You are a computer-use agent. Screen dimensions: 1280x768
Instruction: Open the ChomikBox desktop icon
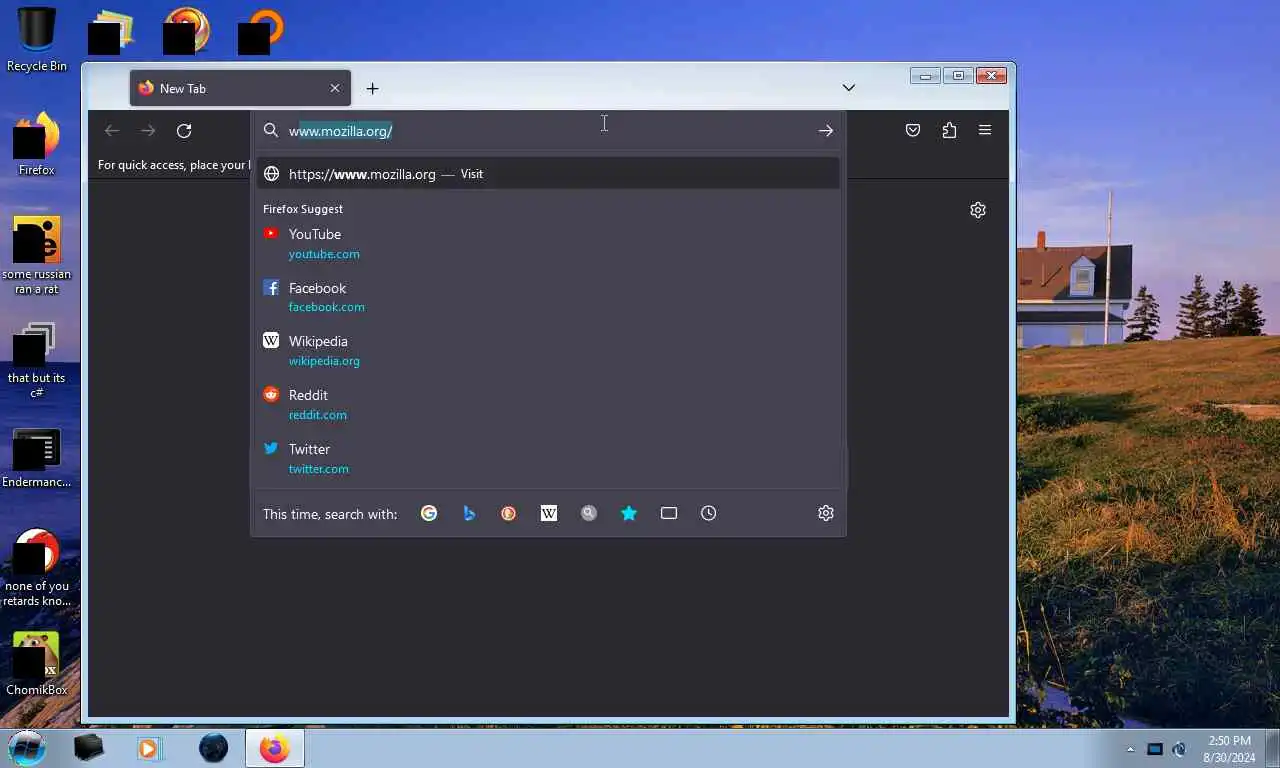(x=37, y=664)
